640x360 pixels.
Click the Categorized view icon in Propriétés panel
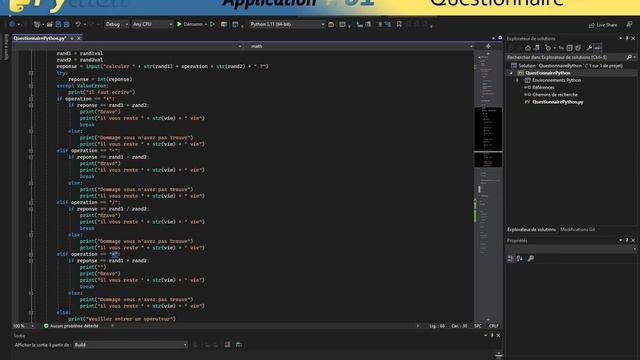click(511, 258)
